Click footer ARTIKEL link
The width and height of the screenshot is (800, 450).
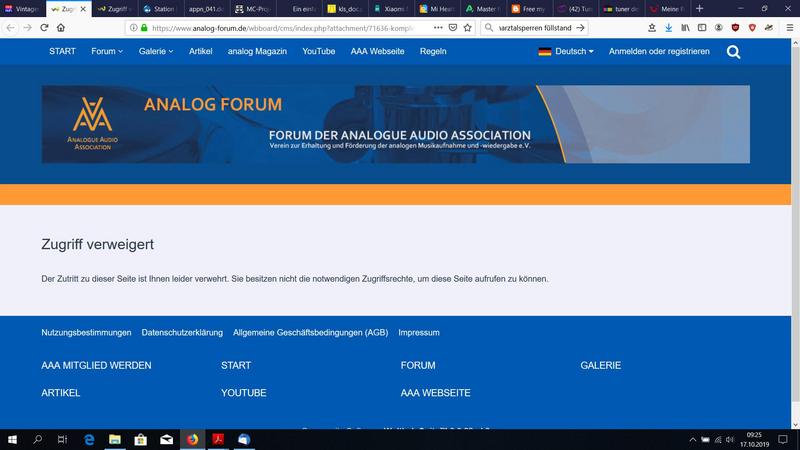click(61, 393)
